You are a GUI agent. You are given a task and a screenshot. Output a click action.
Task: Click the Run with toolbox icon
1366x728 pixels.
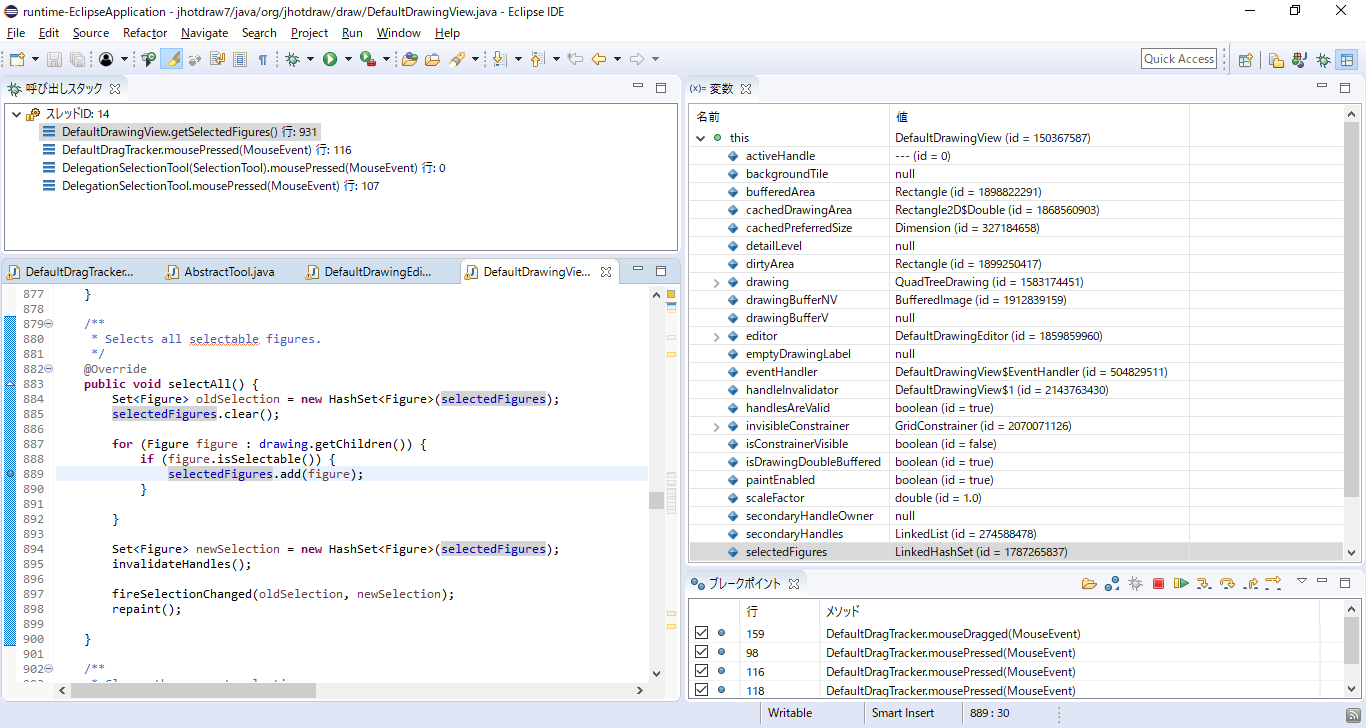pos(368,59)
